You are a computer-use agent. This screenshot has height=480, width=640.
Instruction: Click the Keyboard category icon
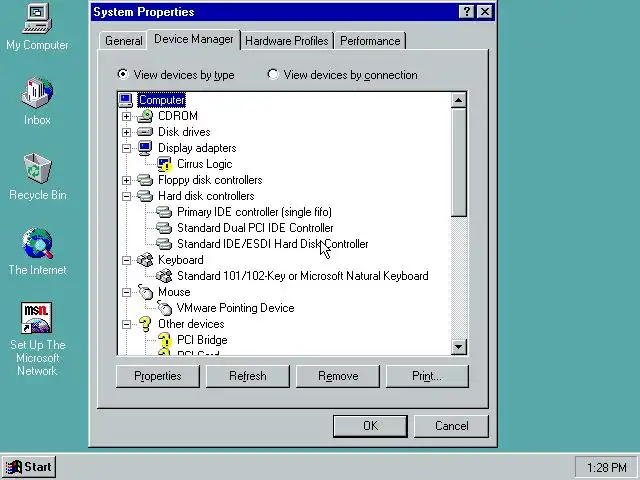145,260
